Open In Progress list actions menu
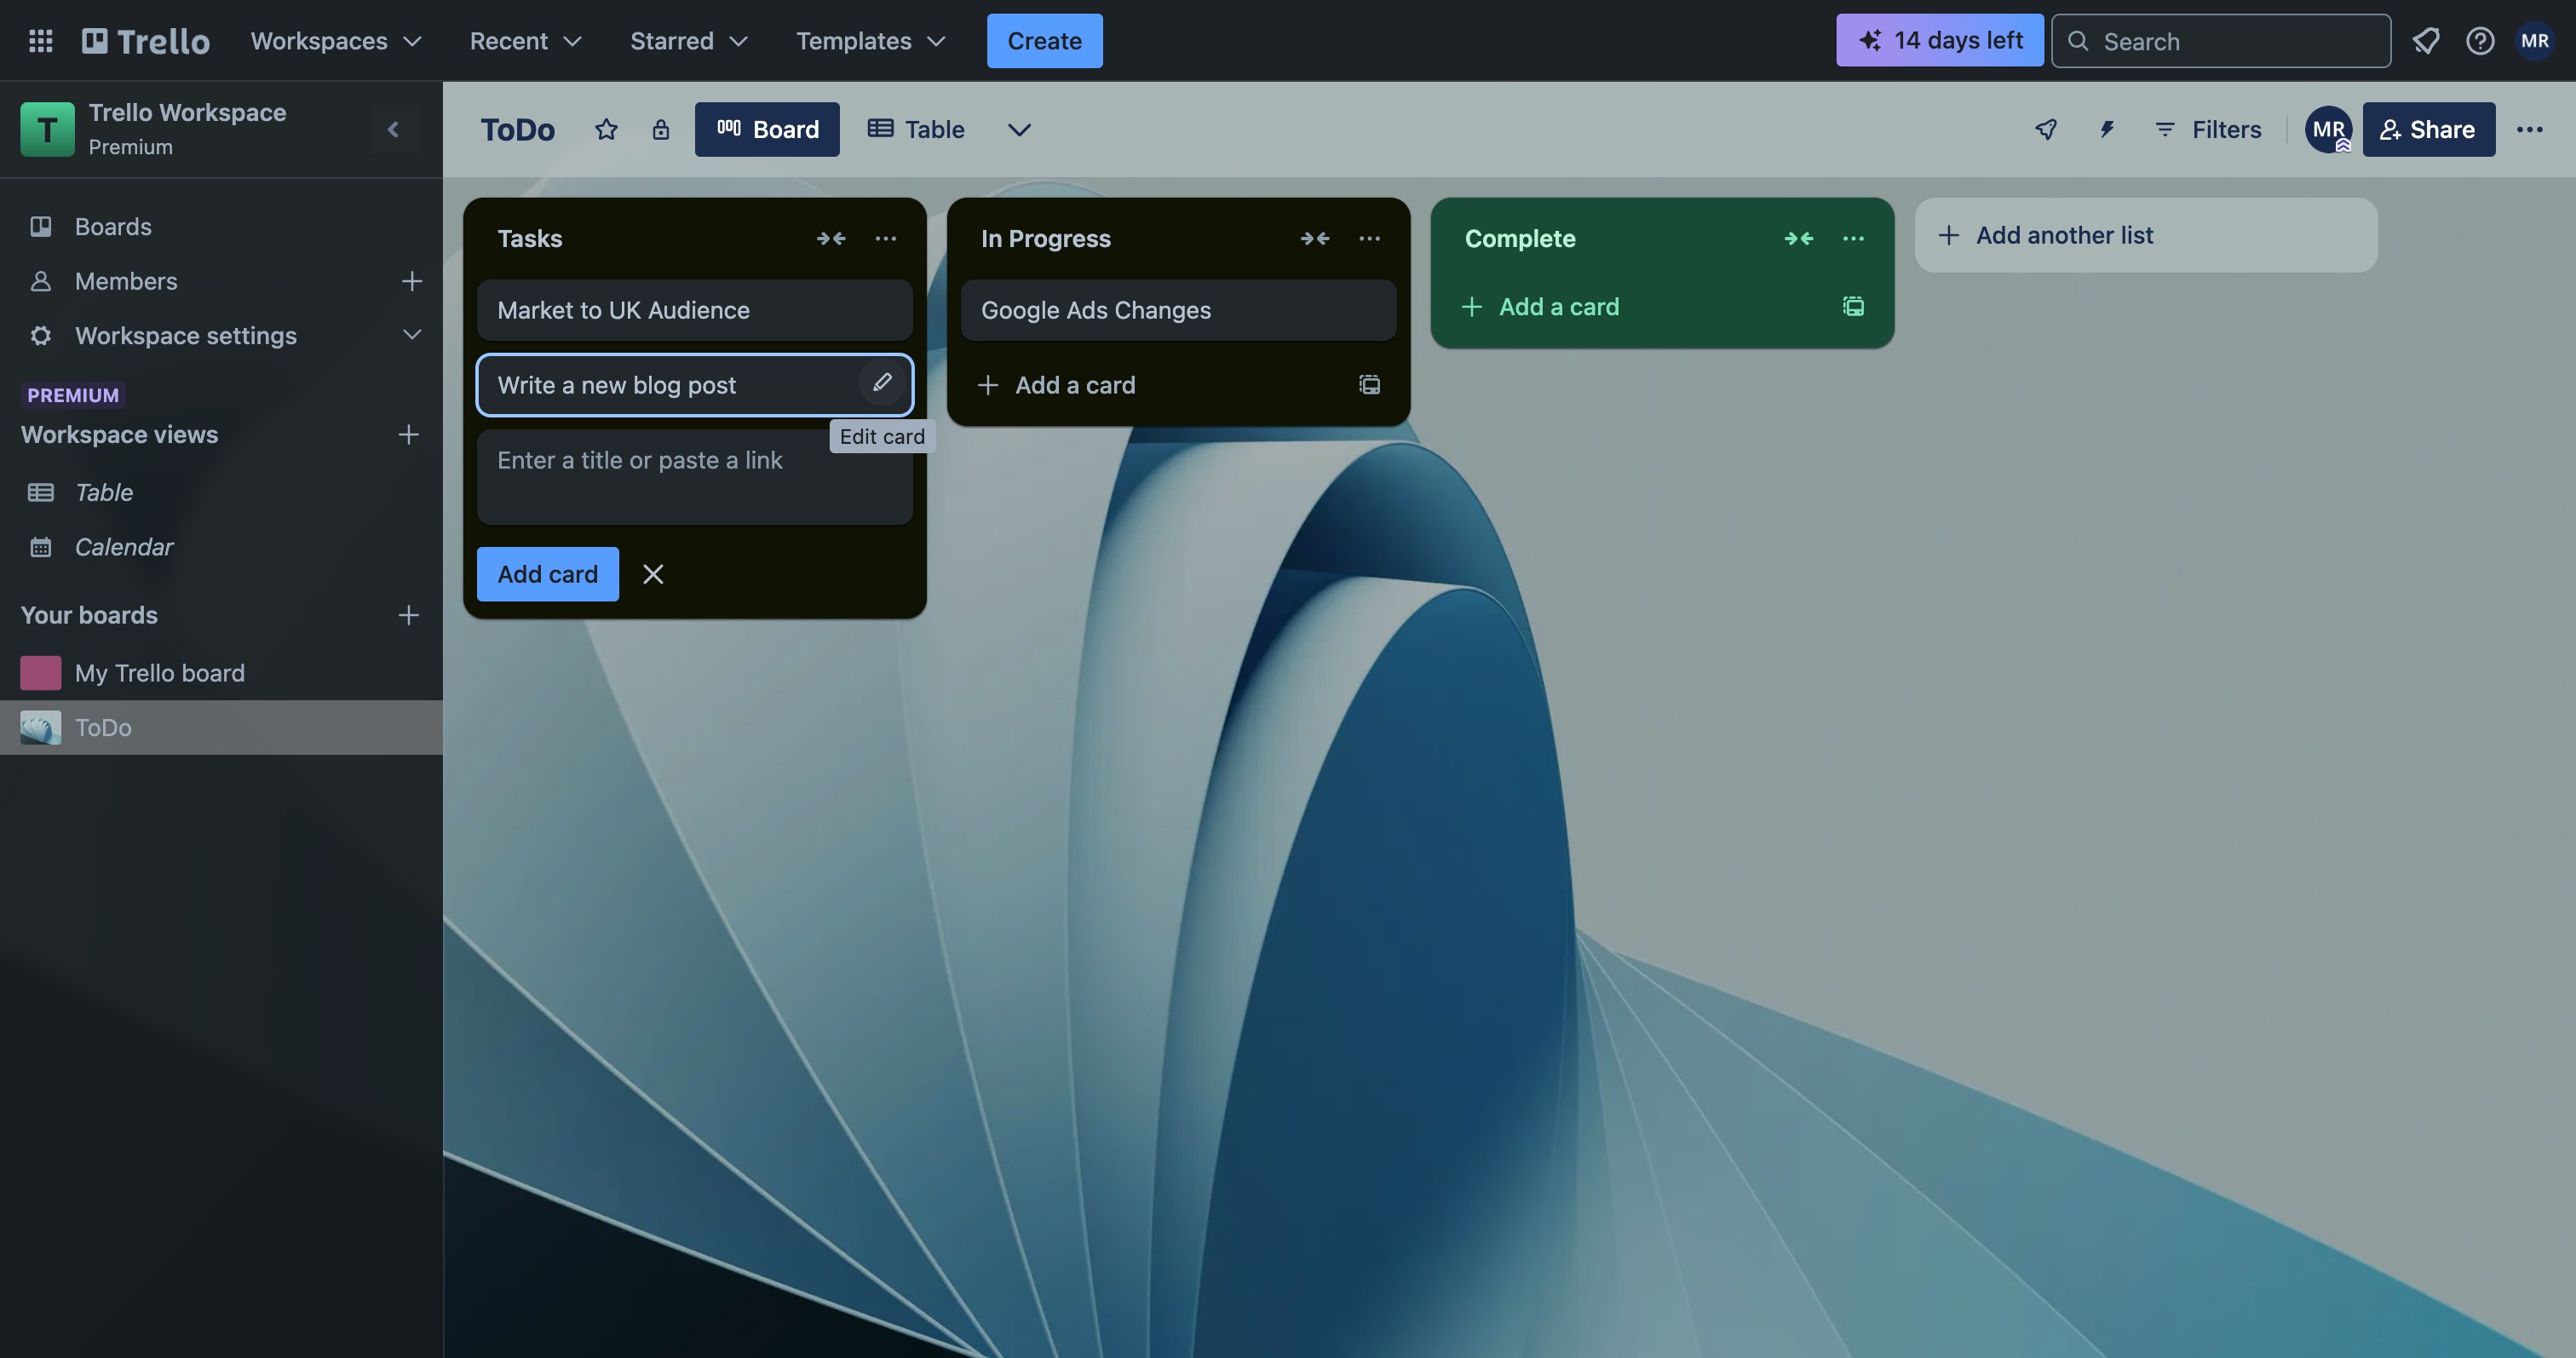Viewport: 2576px width, 1358px height. pos(1369,238)
